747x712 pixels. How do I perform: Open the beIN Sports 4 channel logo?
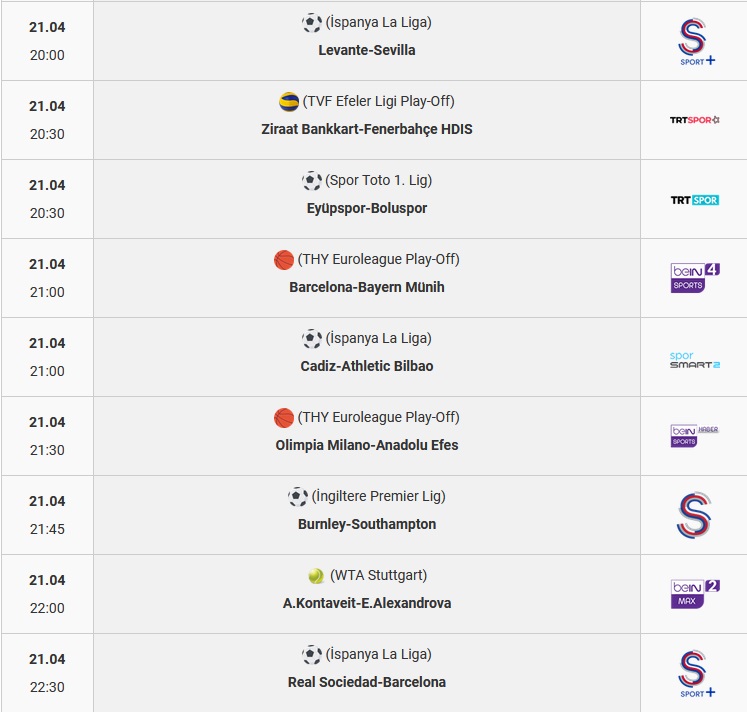tap(695, 278)
